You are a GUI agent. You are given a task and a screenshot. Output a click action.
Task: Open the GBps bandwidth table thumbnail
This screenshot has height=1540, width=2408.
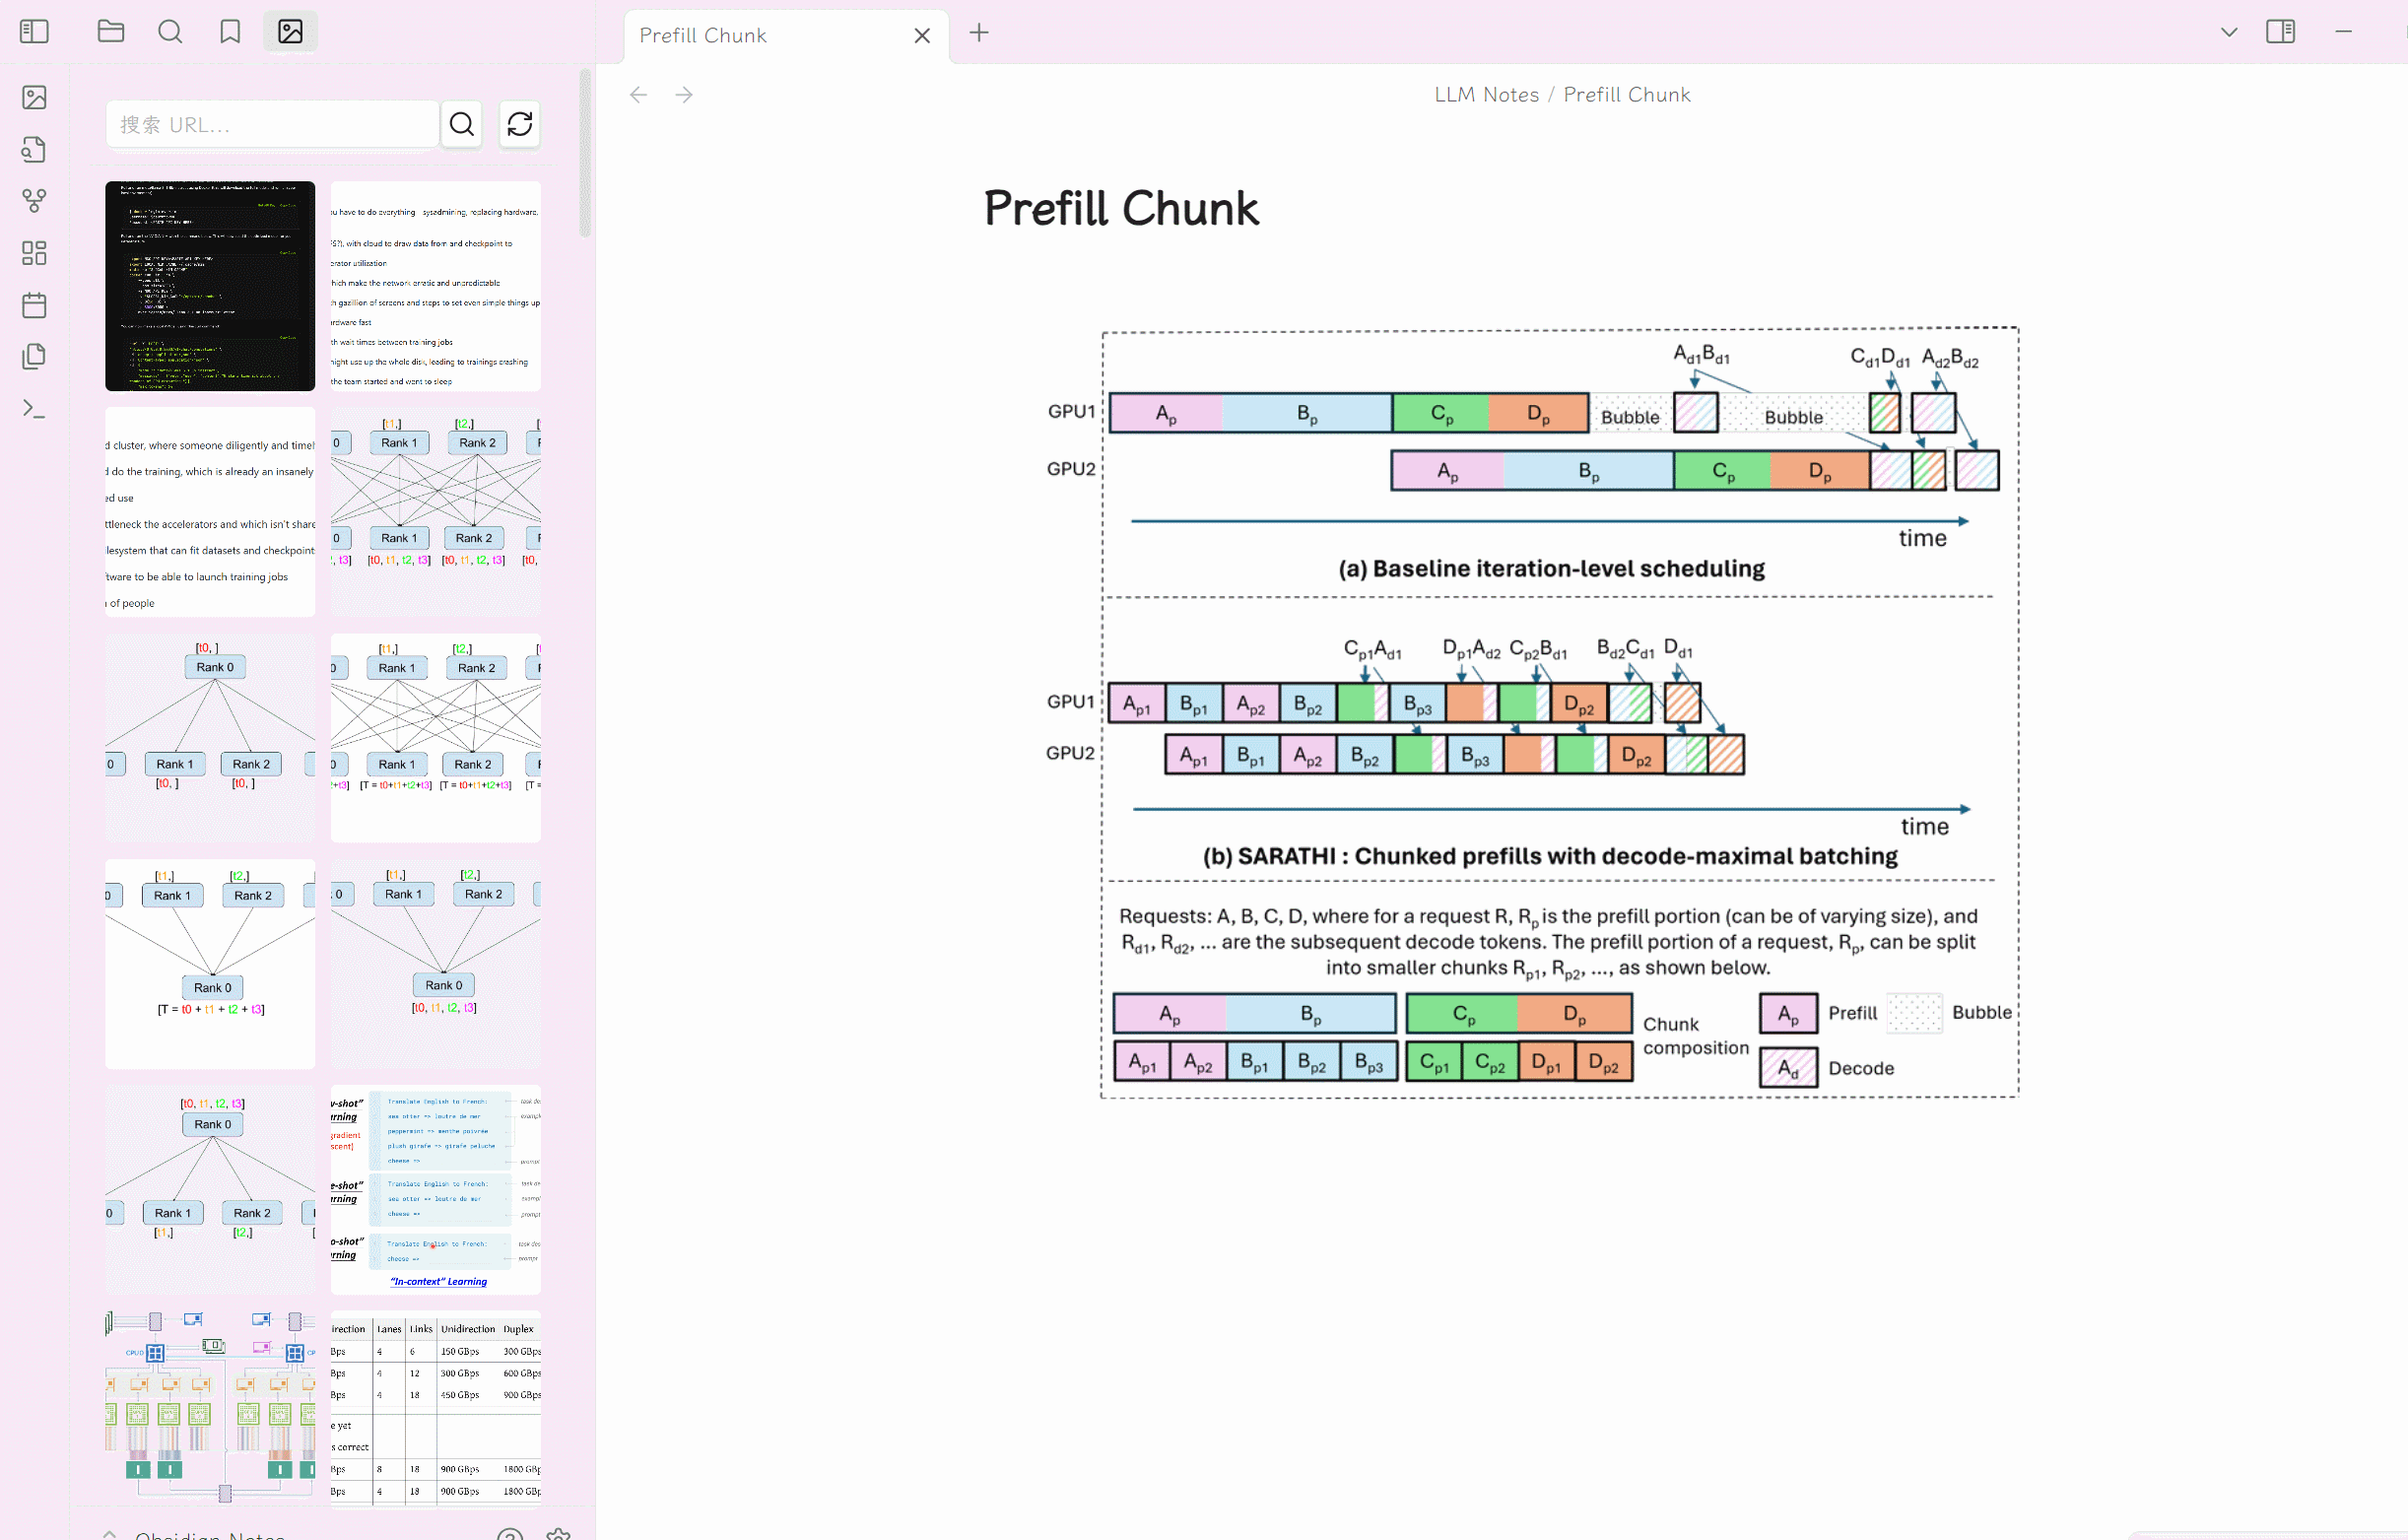click(436, 1410)
